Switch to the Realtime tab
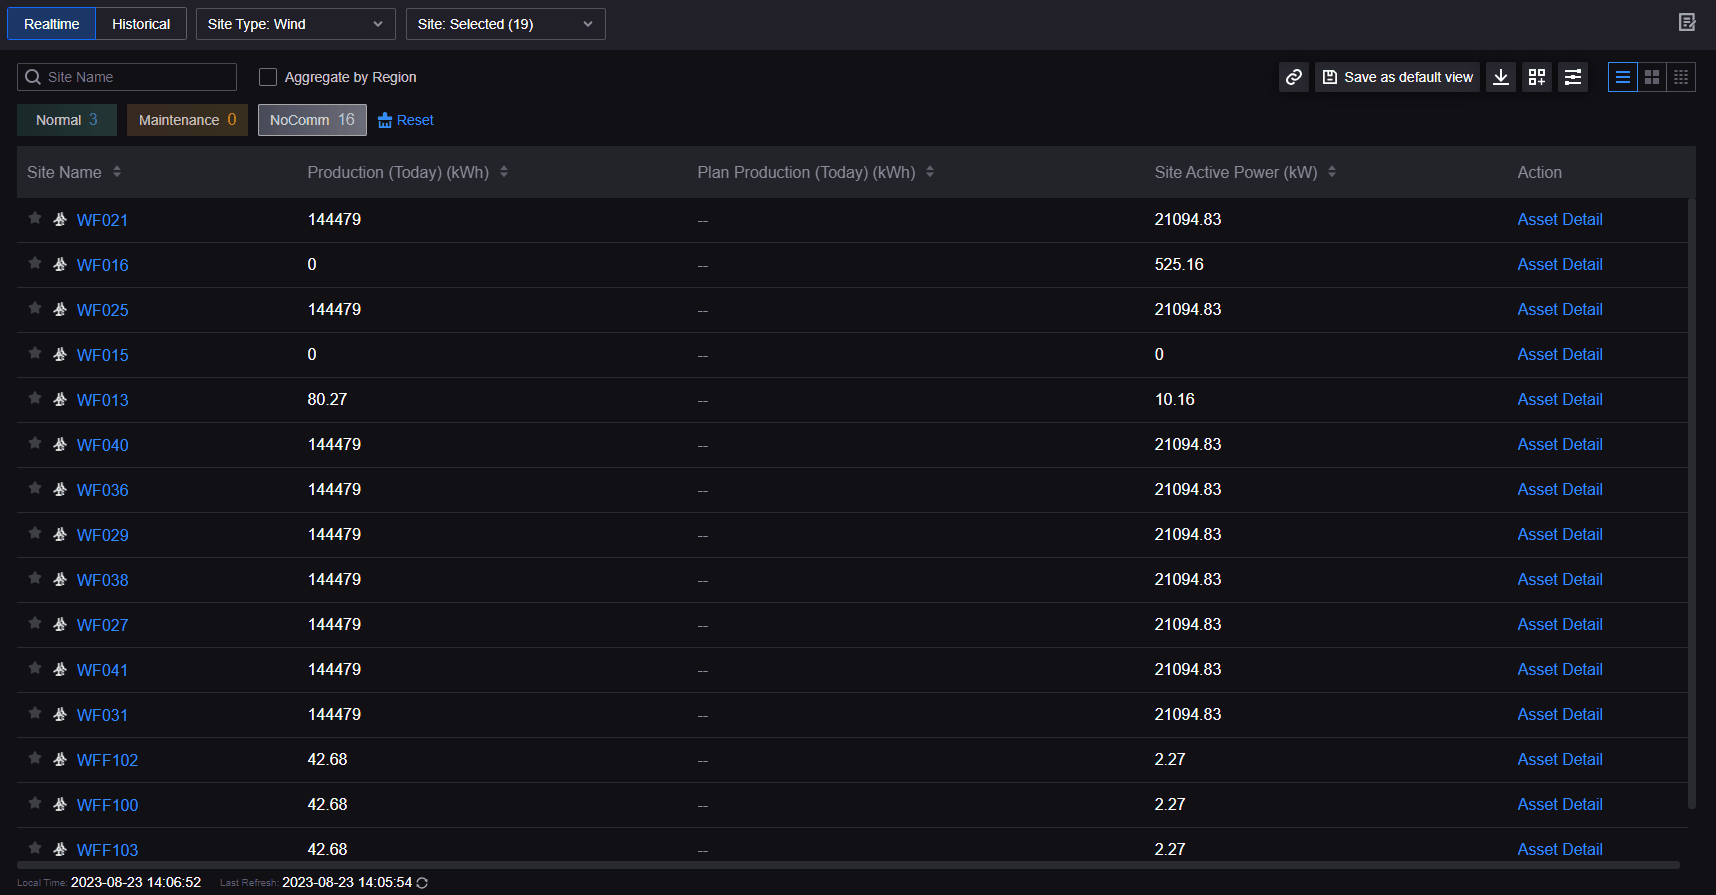This screenshot has height=895, width=1716. point(52,24)
